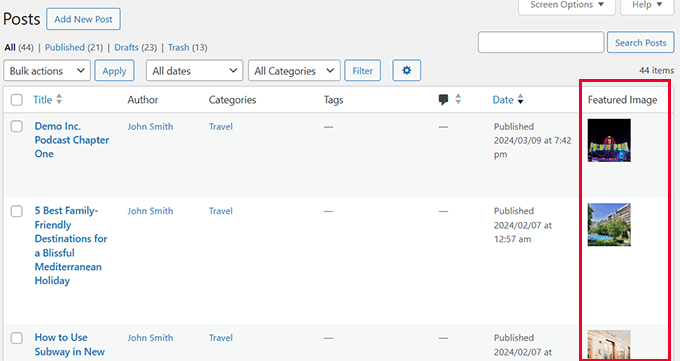Open the 5 Best Family-Friendly Destinations post
The height and width of the screenshot is (361, 680).
click(71, 246)
